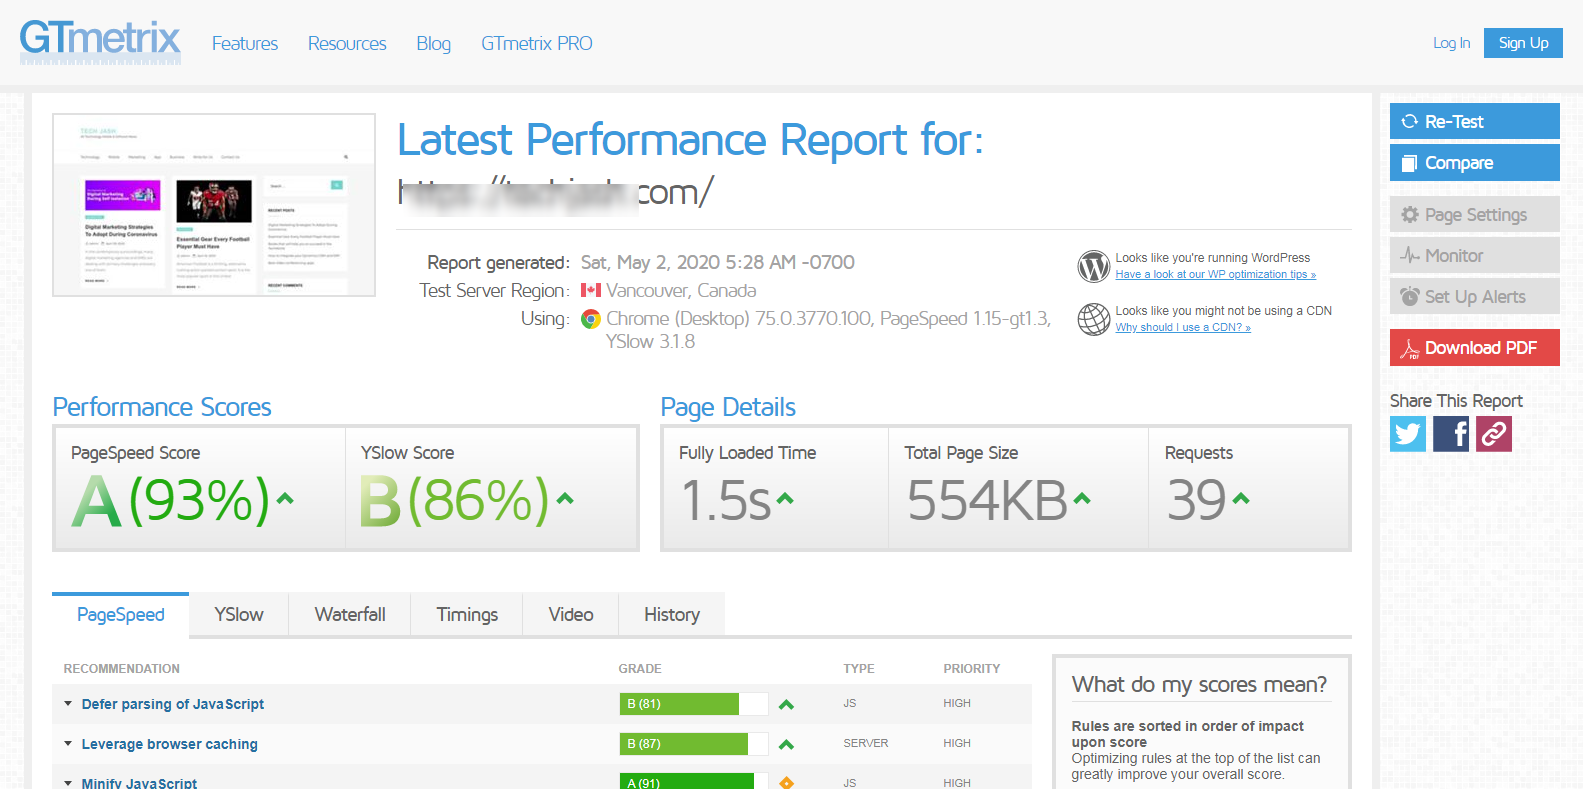Click the orange diamond beside Minify JavaScript grade
The width and height of the screenshot is (1583, 789).
pos(786,782)
